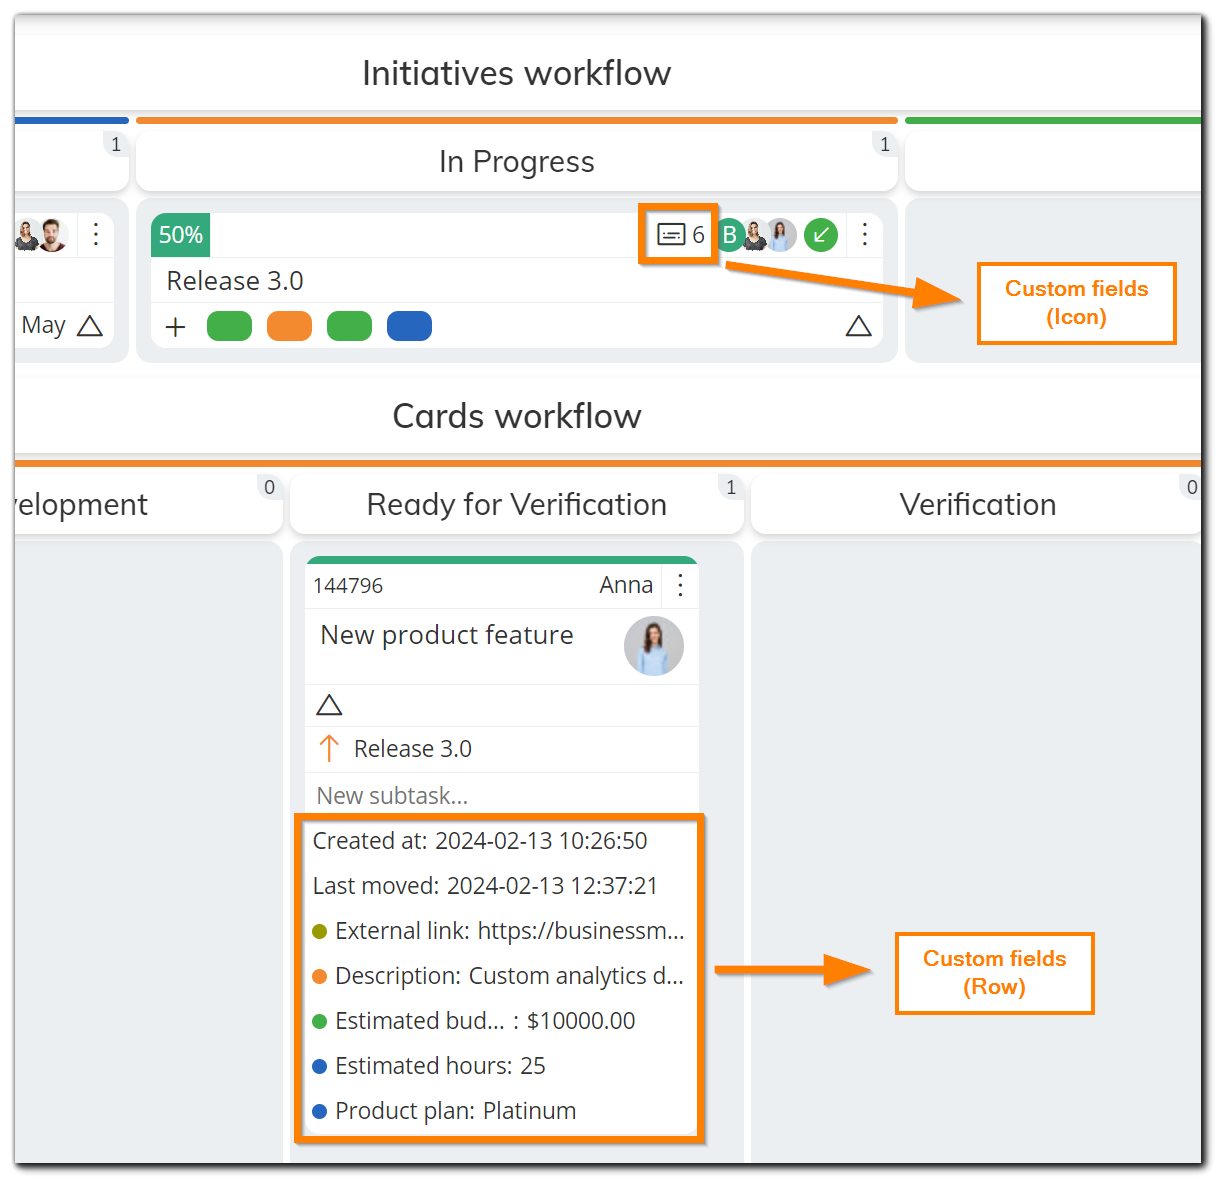Click the triangle icon next to May
Viewport: 1228px width, 1190px height.
pos(90,326)
